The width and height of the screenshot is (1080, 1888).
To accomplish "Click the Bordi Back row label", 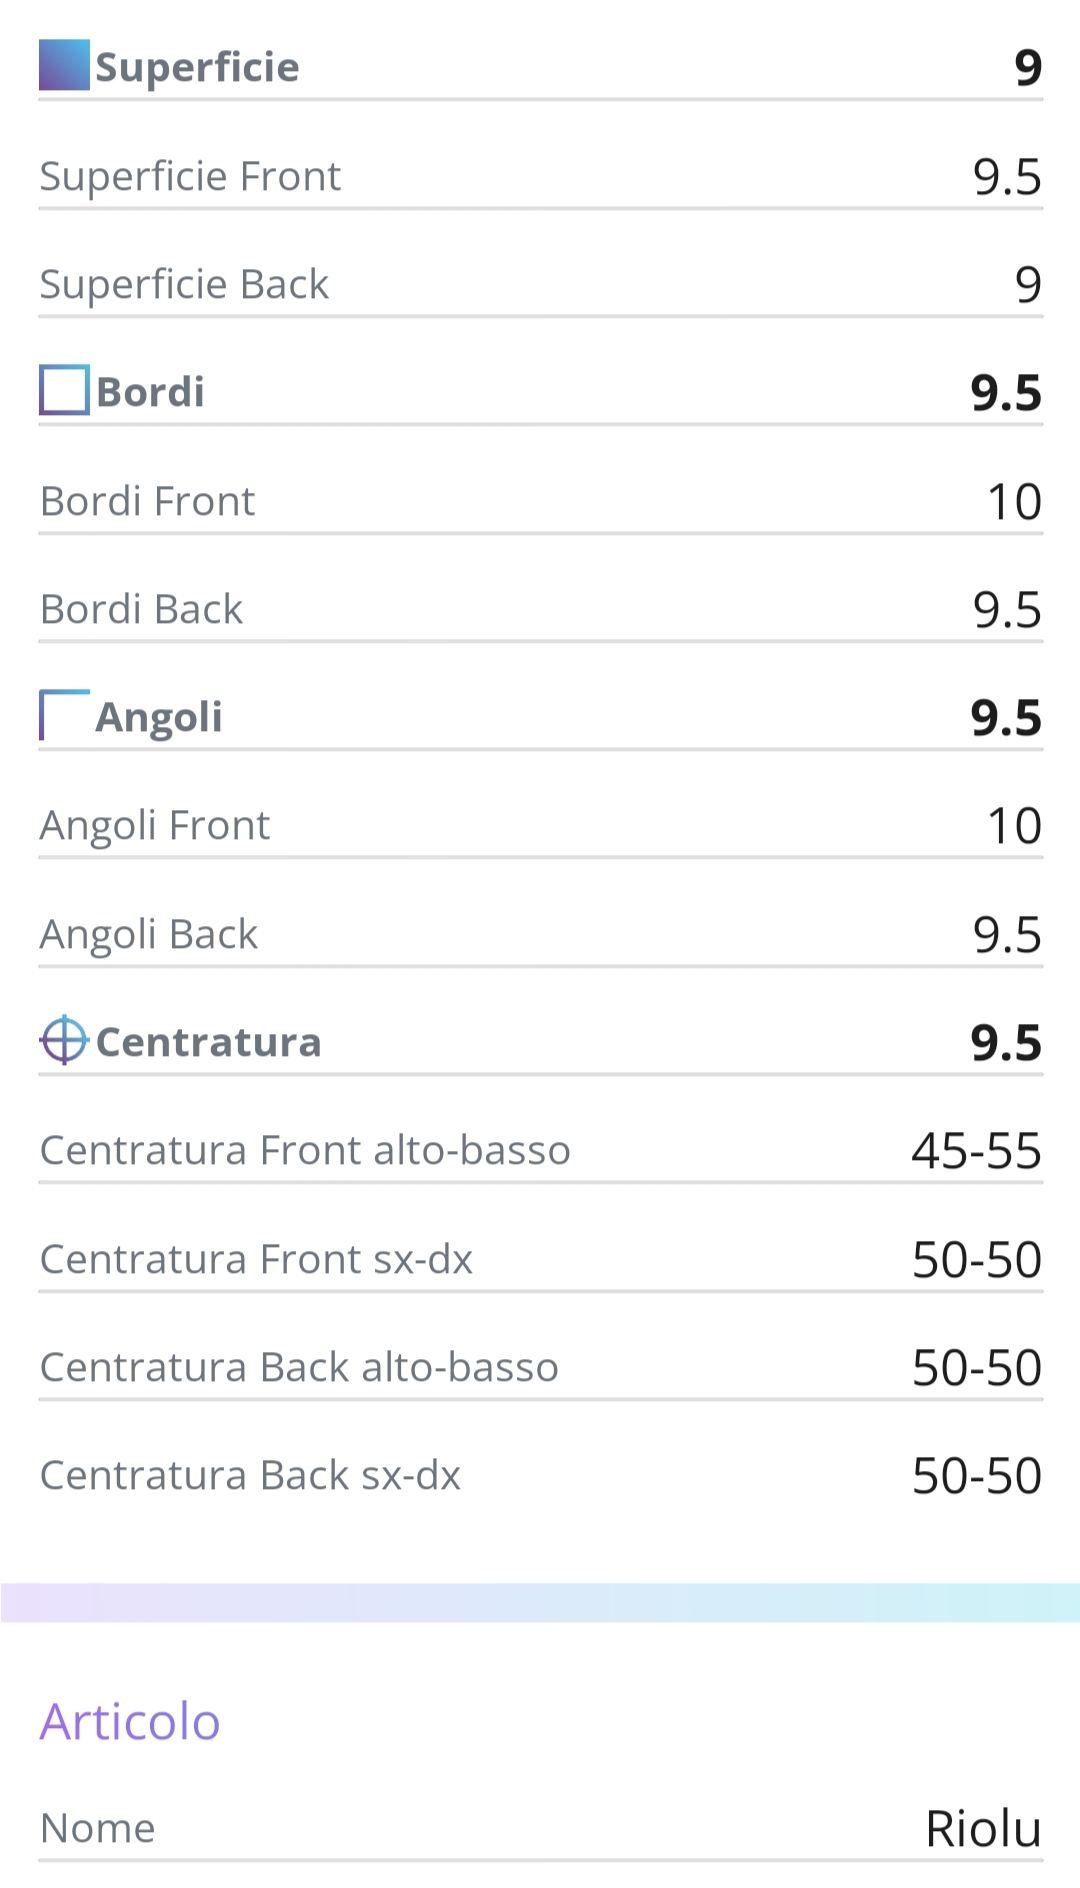I will click(x=141, y=609).
